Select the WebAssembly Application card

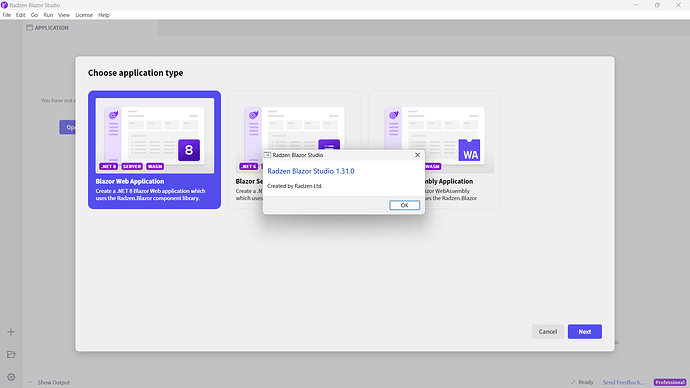(x=435, y=150)
